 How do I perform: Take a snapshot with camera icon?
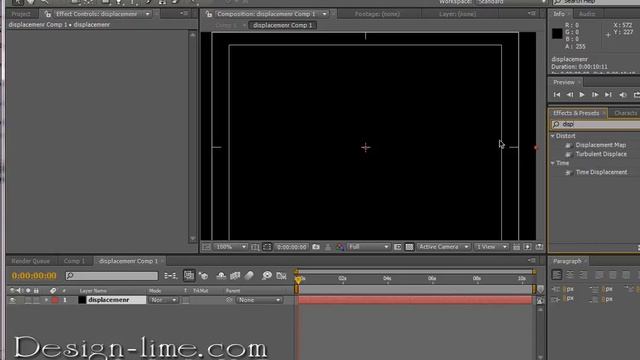tap(316, 247)
